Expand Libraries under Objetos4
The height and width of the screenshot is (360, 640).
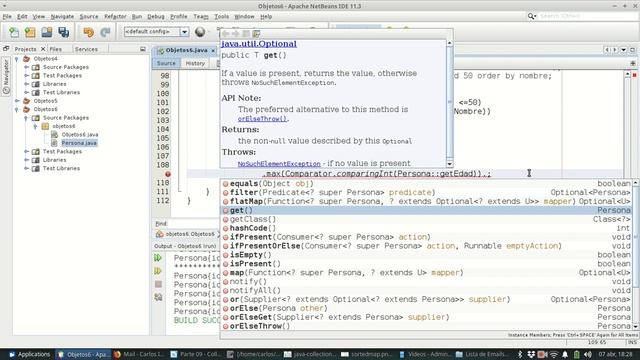(x=26, y=84)
